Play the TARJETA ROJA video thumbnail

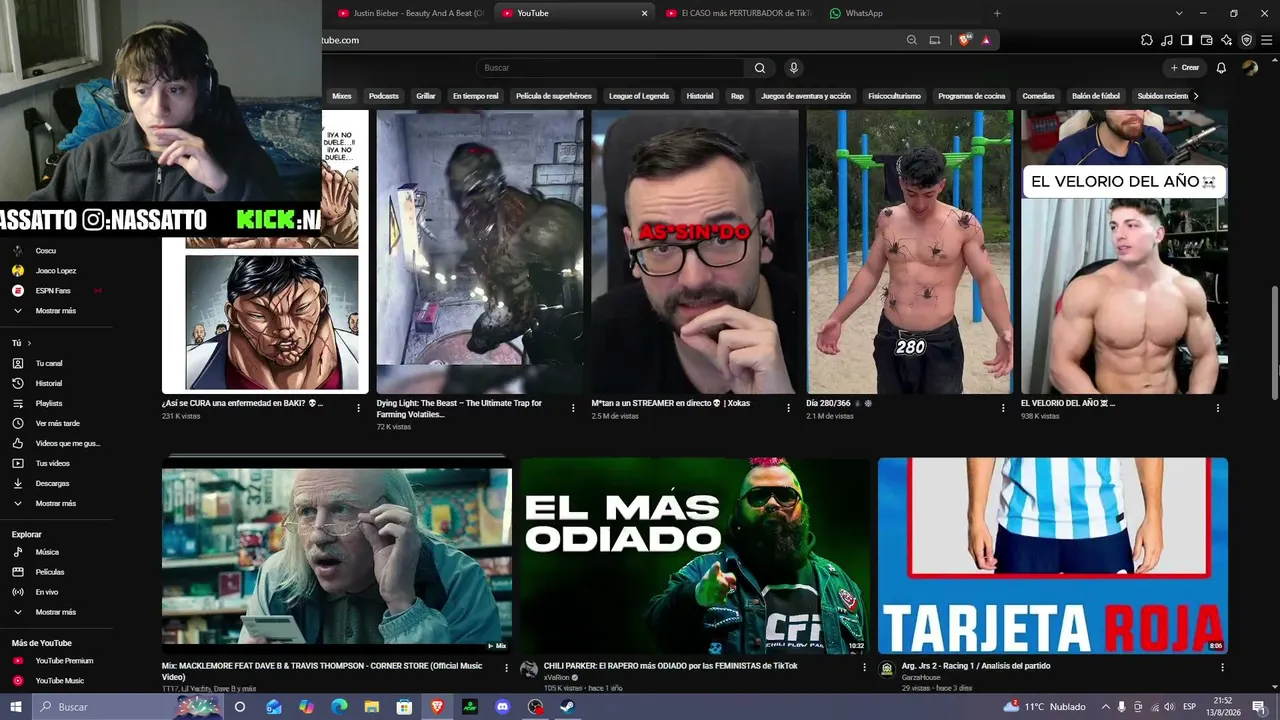point(1053,556)
